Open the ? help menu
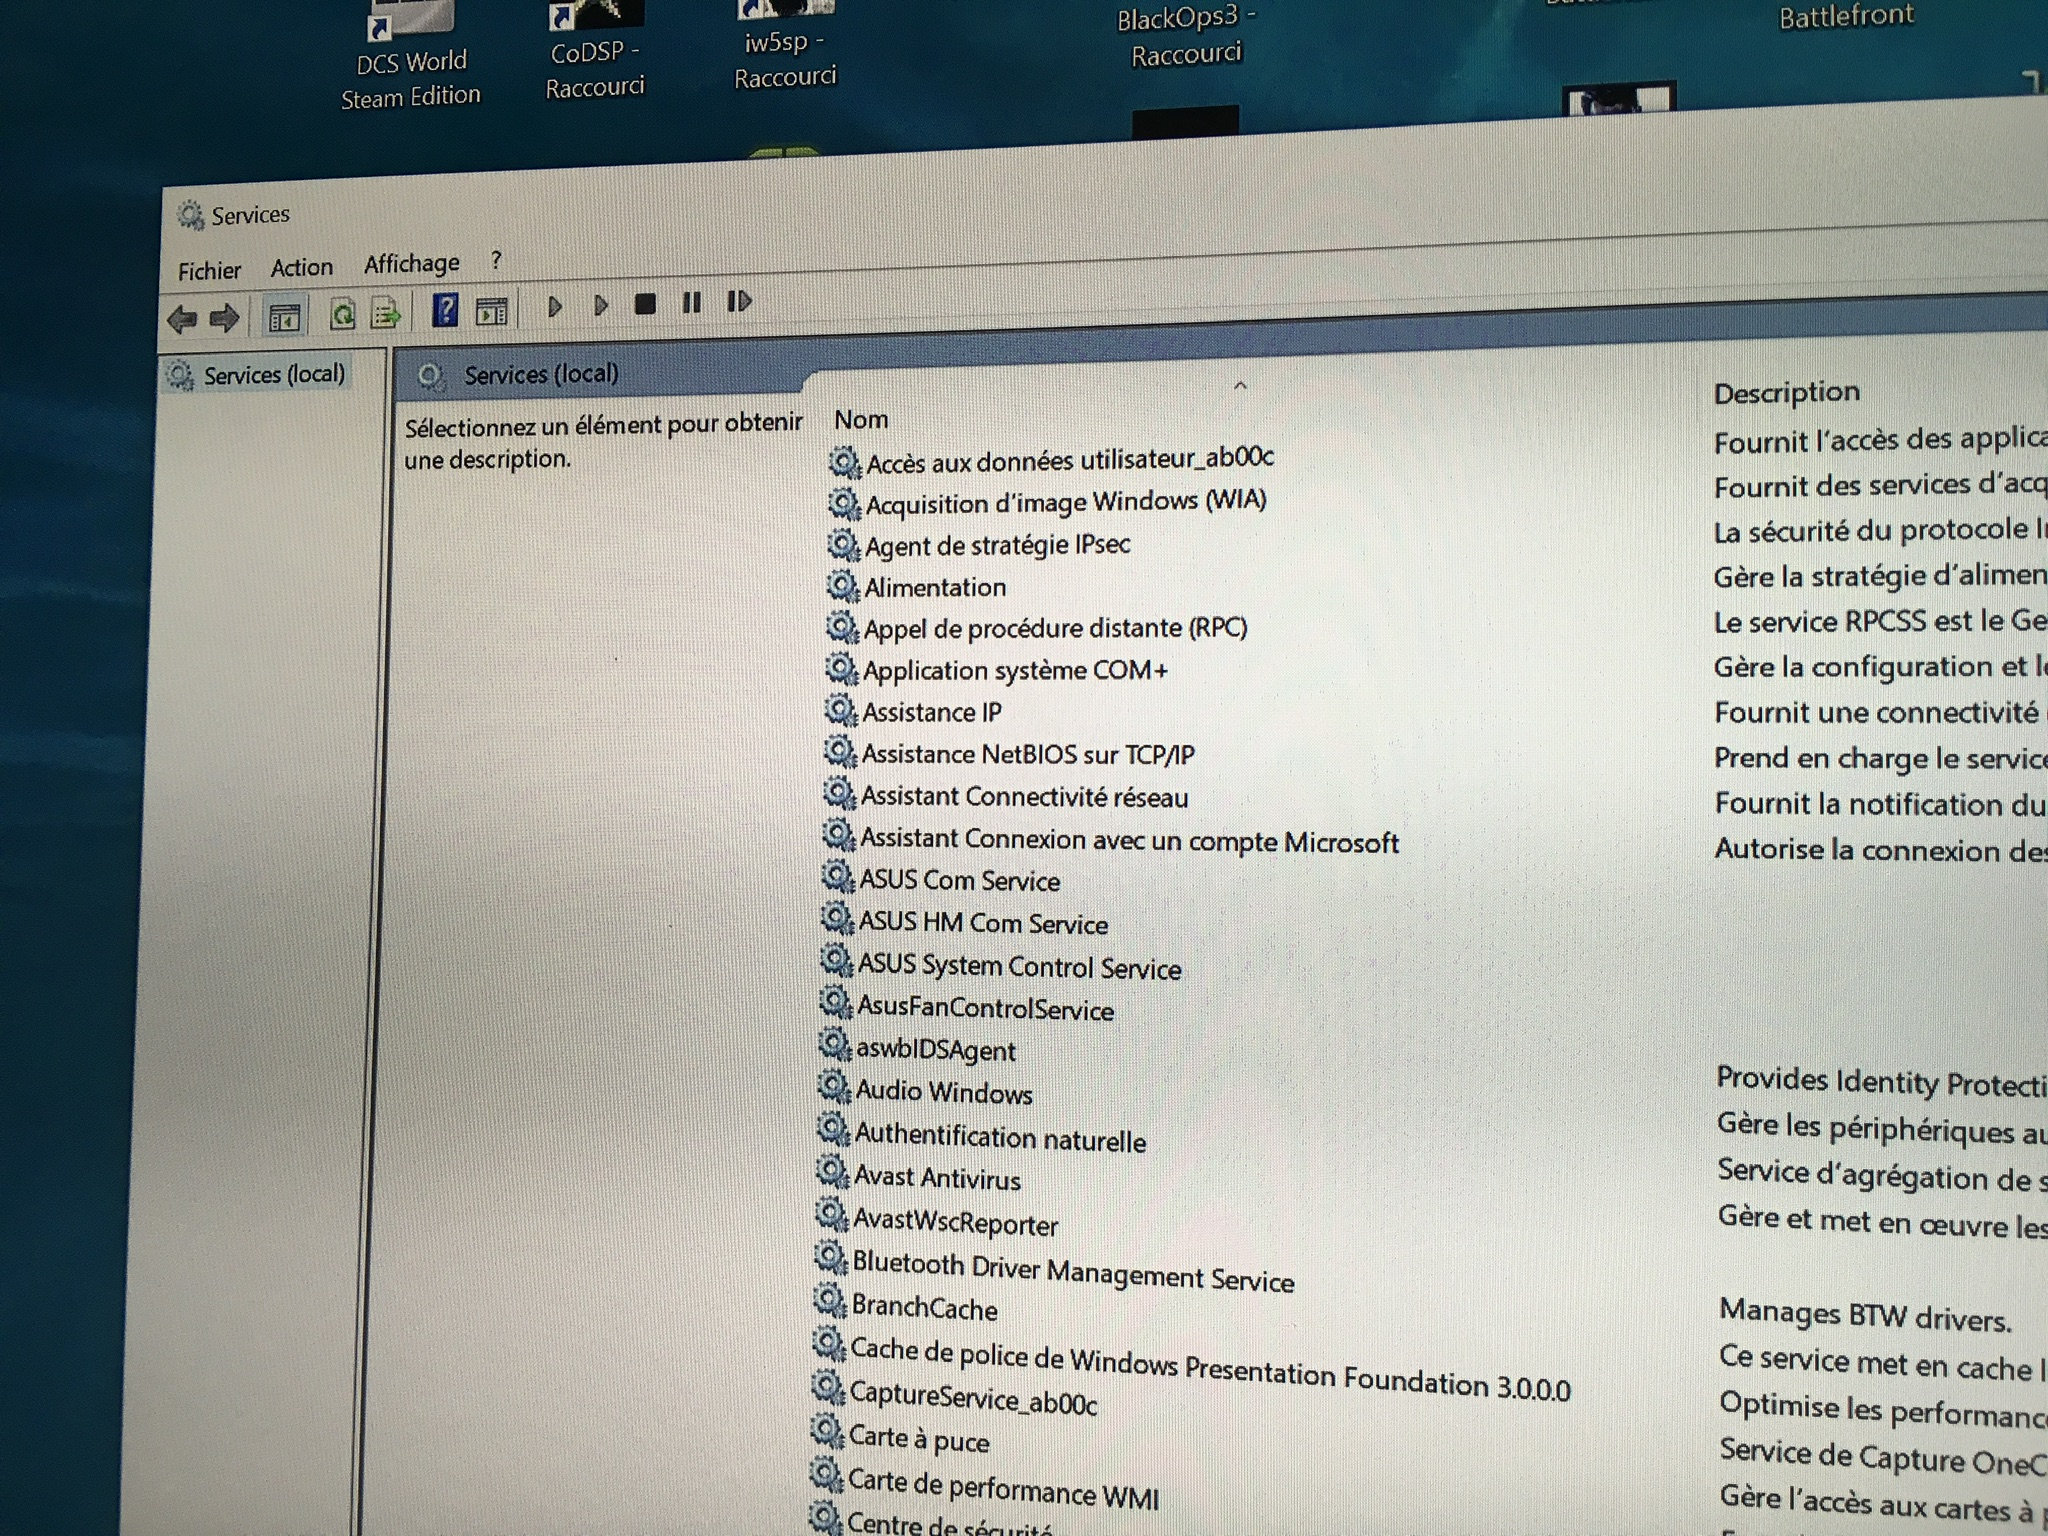 tap(496, 260)
